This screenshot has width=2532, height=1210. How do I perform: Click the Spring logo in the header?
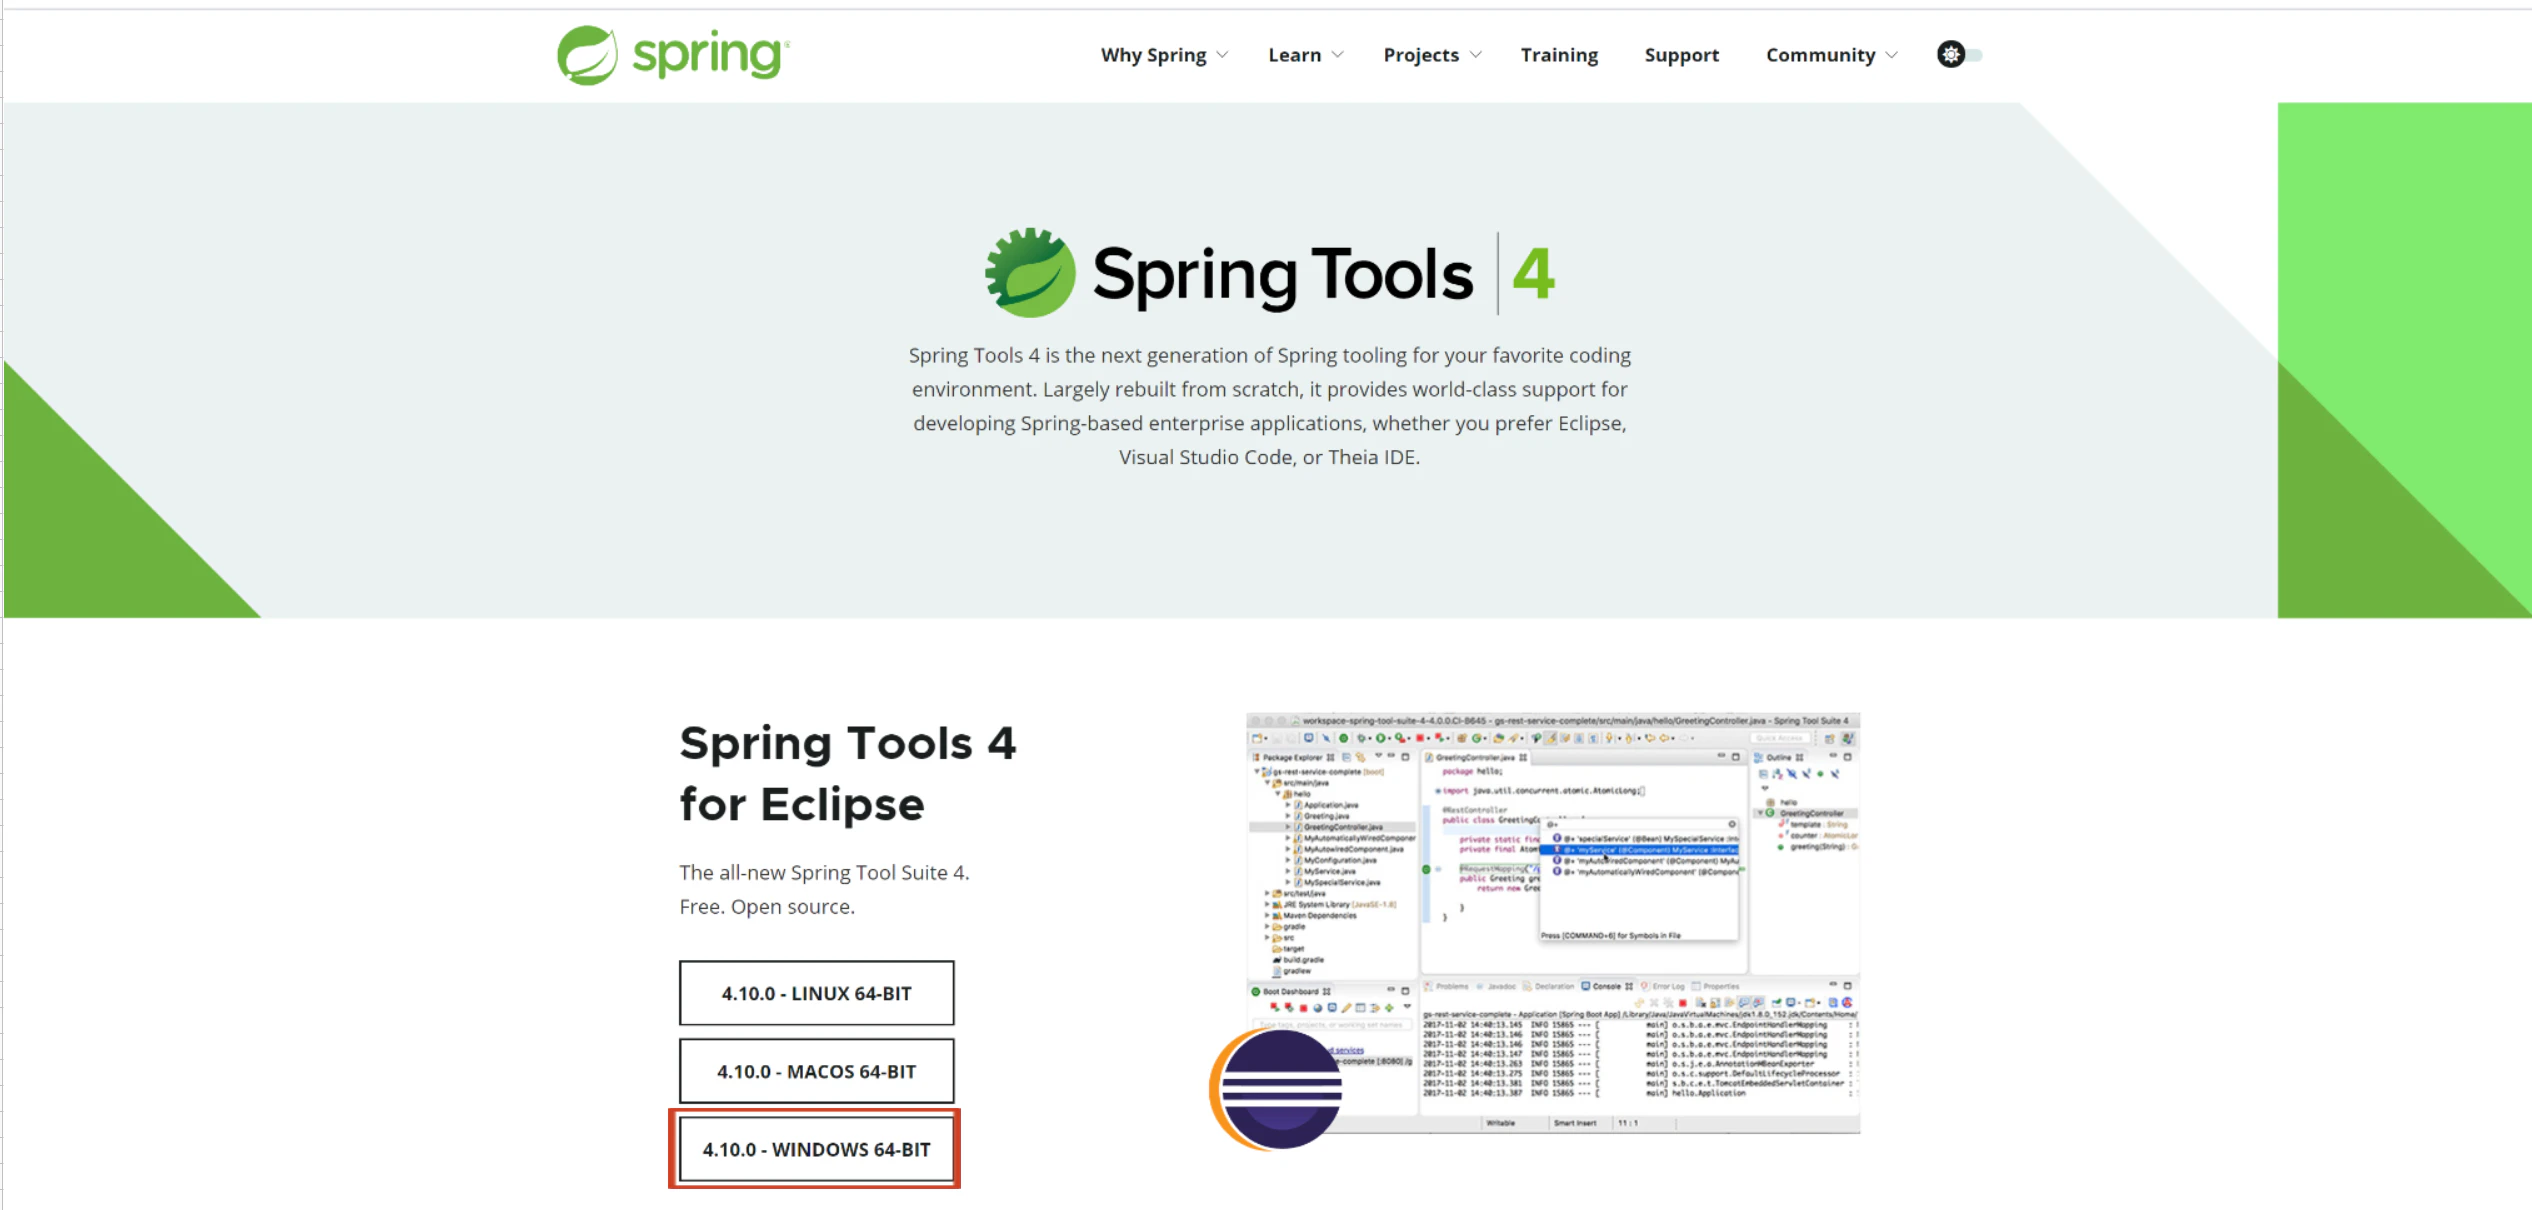click(x=673, y=55)
